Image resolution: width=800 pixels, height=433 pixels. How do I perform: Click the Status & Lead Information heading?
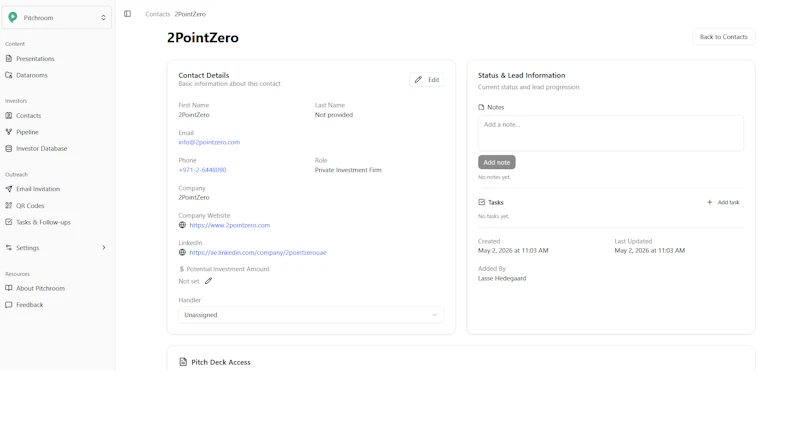(521, 75)
